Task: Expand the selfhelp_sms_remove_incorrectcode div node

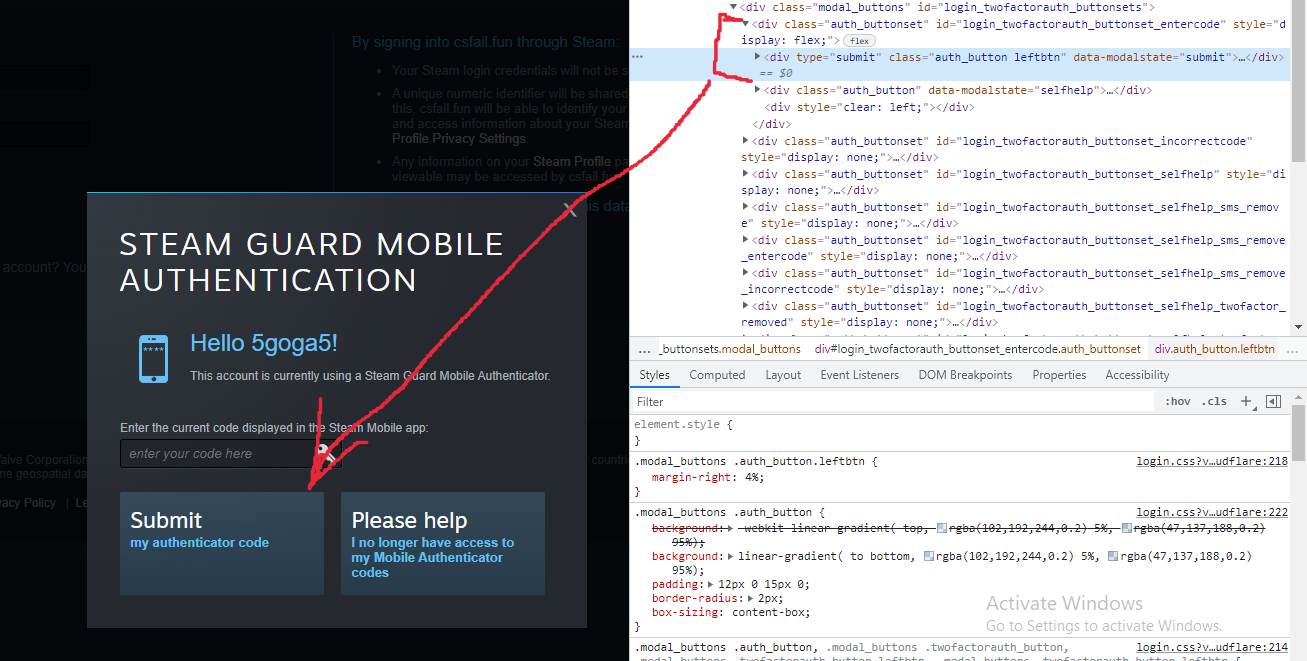Action: coord(746,273)
